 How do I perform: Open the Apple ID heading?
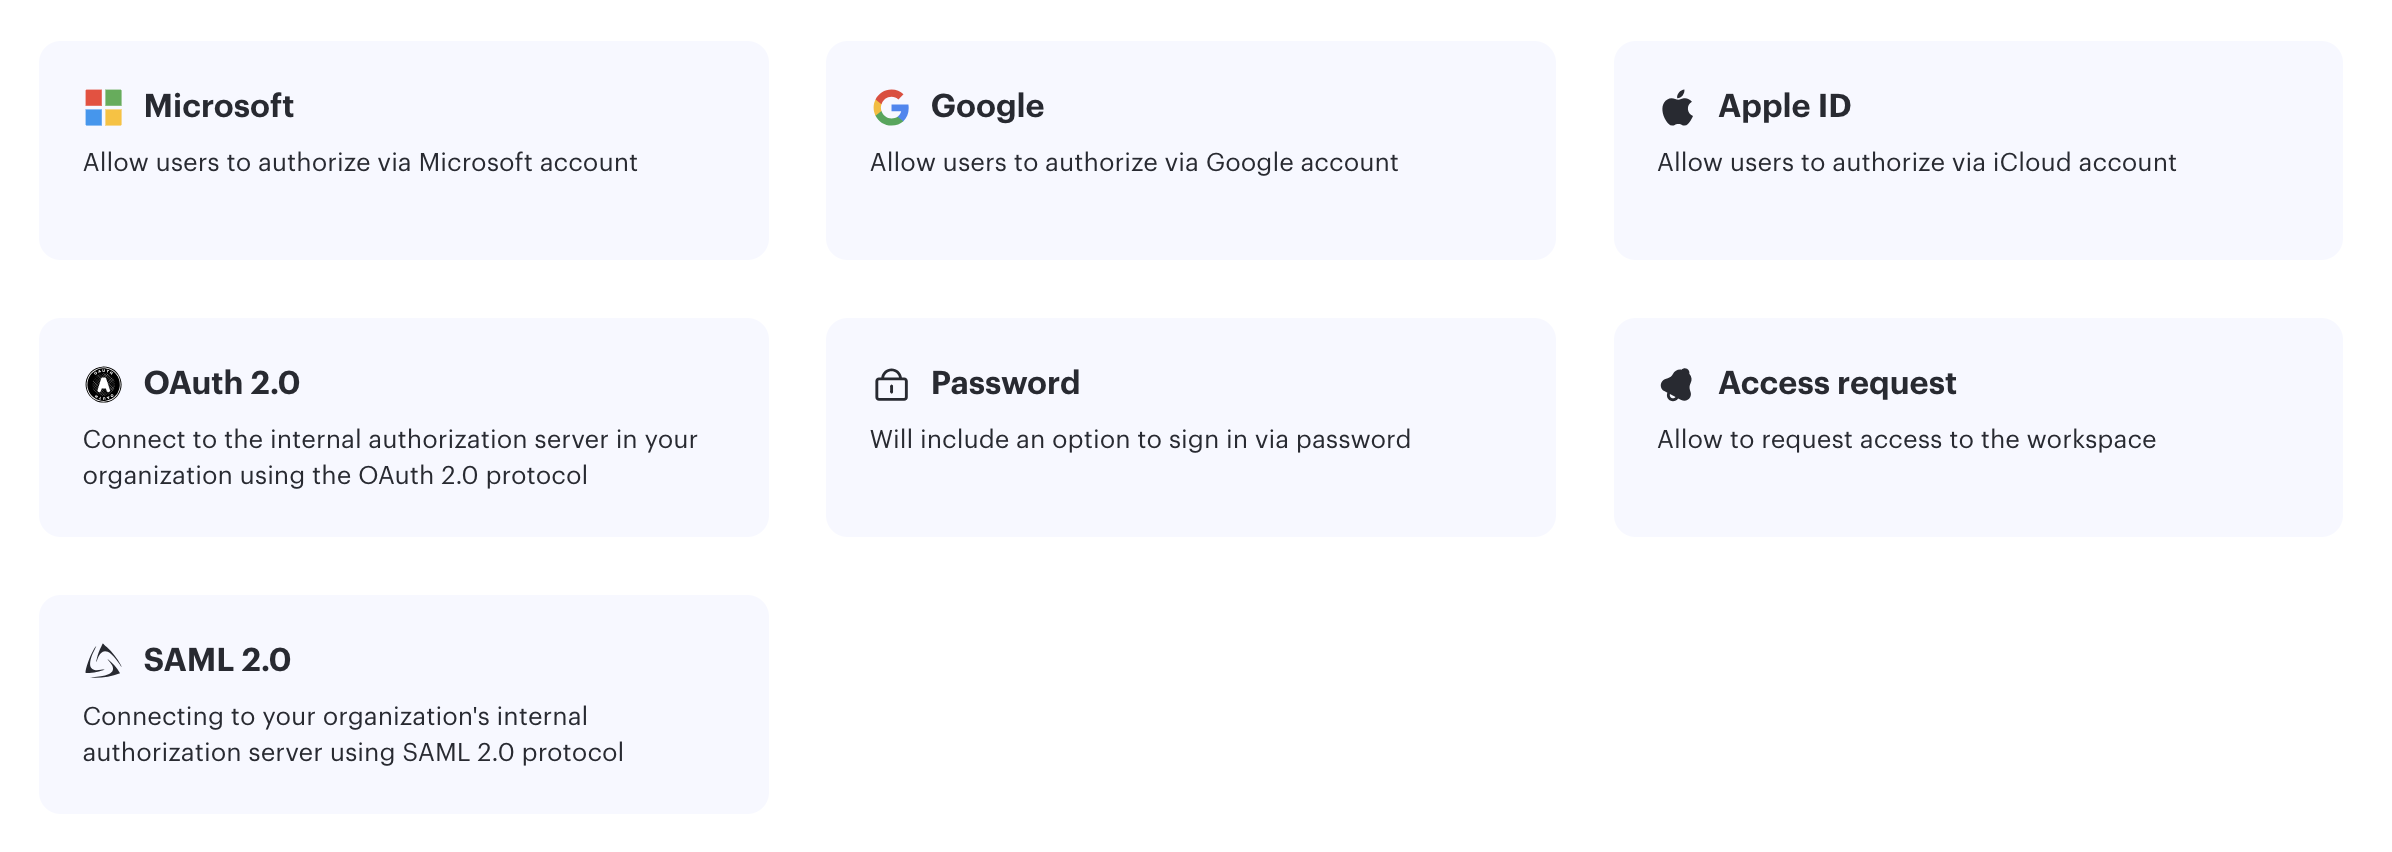pos(1784,106)
